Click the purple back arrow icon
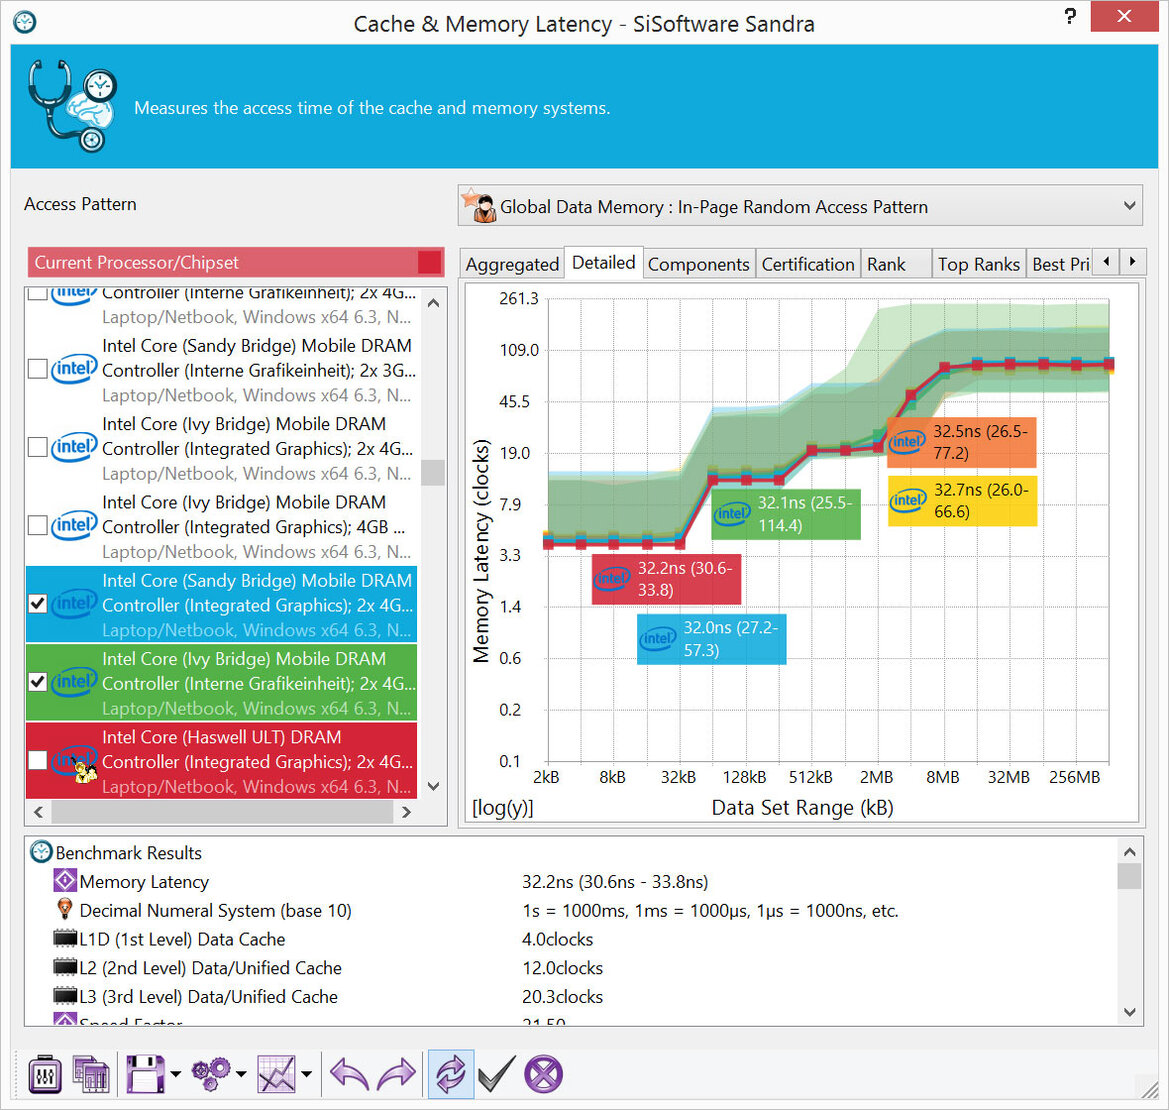Screen dimensions: 1169x1110 350,1075
